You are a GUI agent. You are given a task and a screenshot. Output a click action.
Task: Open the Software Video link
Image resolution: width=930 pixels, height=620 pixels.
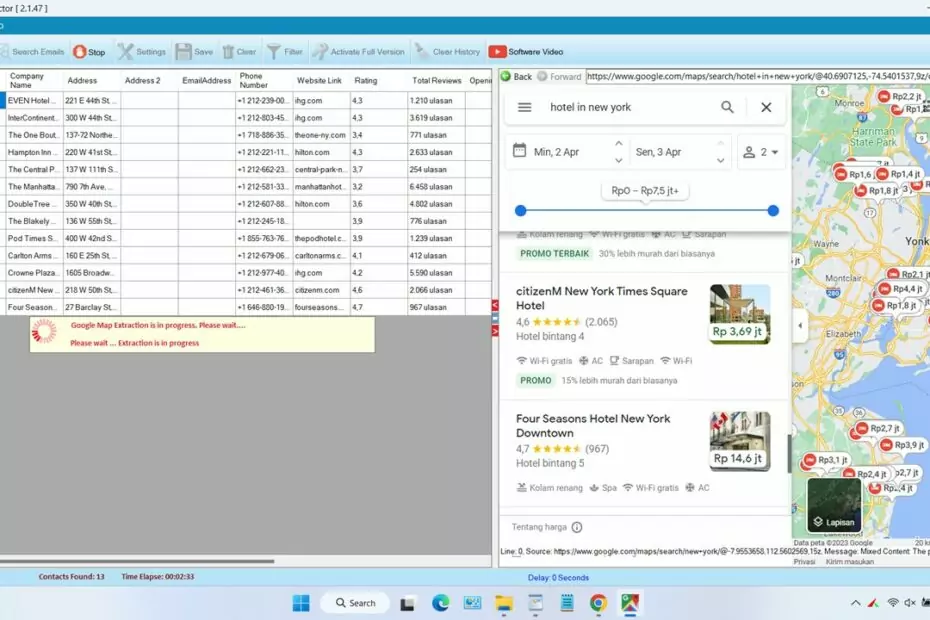point(526,52)
